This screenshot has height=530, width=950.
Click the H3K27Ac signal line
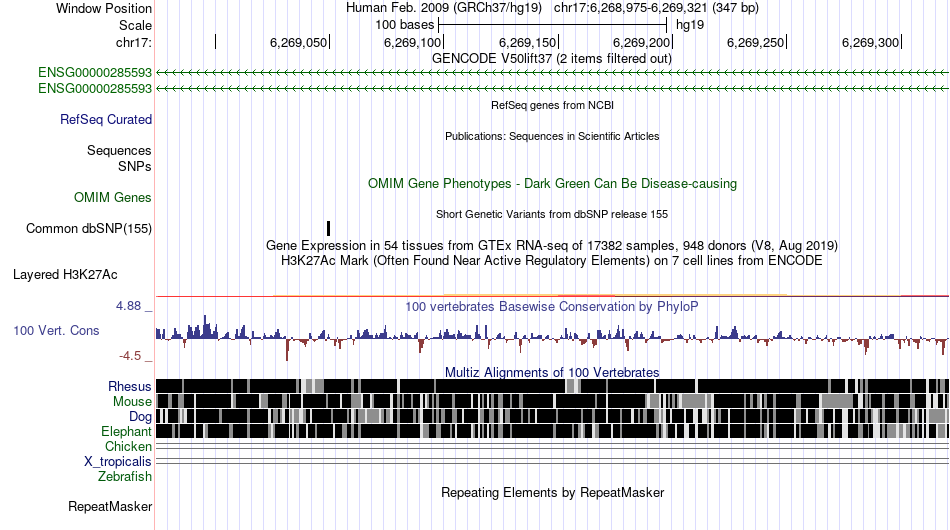click(552, 296)
